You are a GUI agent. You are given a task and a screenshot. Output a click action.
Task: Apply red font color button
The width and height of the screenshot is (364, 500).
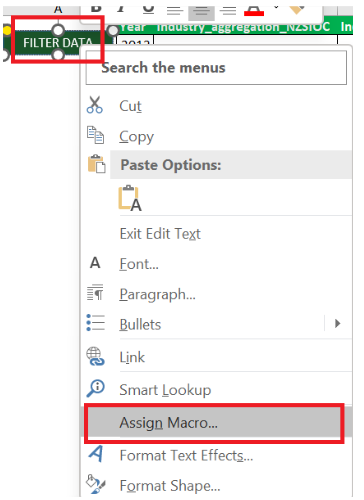(x=254, y=10)
